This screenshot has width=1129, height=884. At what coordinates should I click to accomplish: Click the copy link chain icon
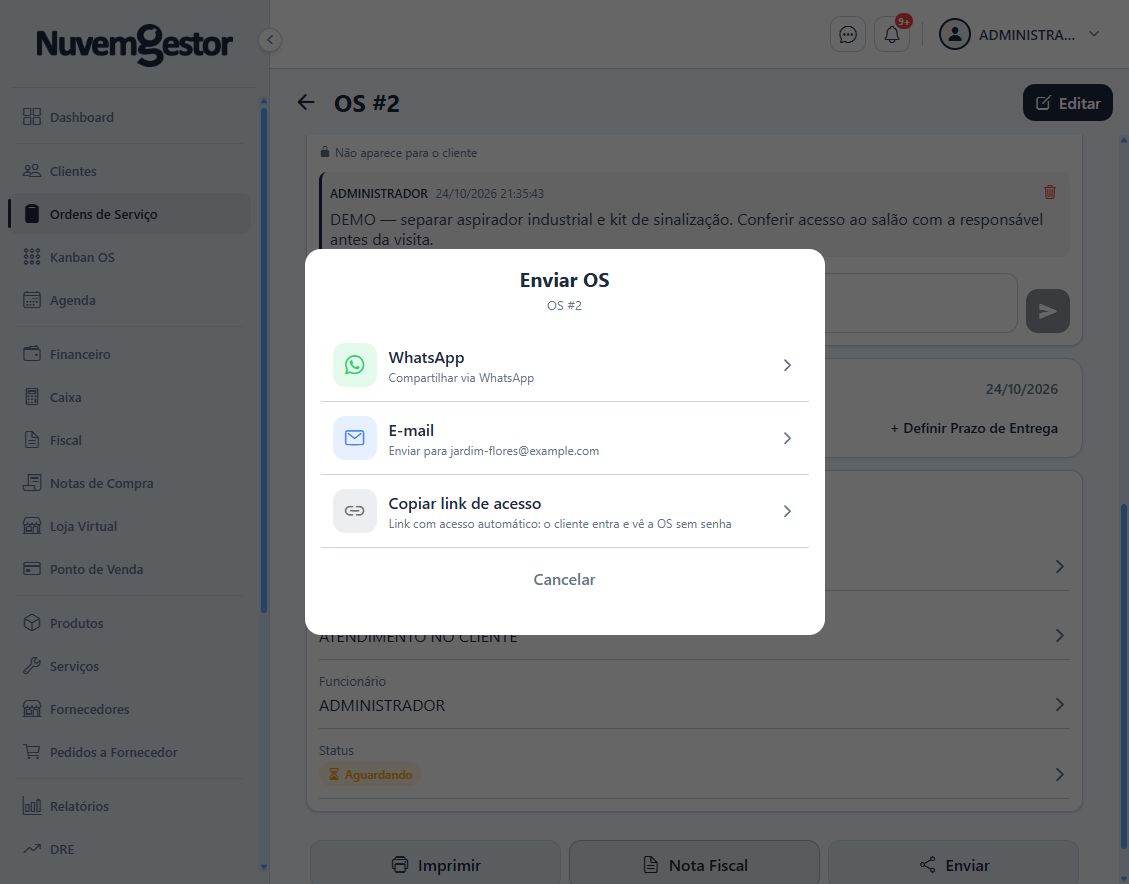click(354, 511)
